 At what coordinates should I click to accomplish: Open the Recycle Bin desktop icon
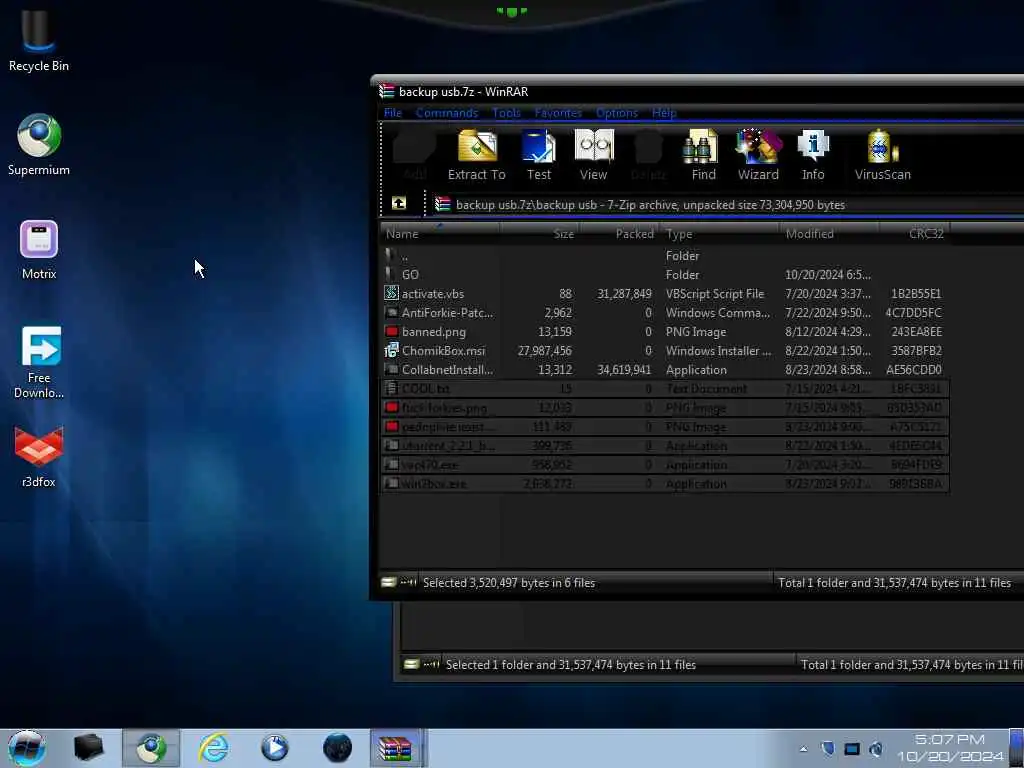click(x=39, y=40)
